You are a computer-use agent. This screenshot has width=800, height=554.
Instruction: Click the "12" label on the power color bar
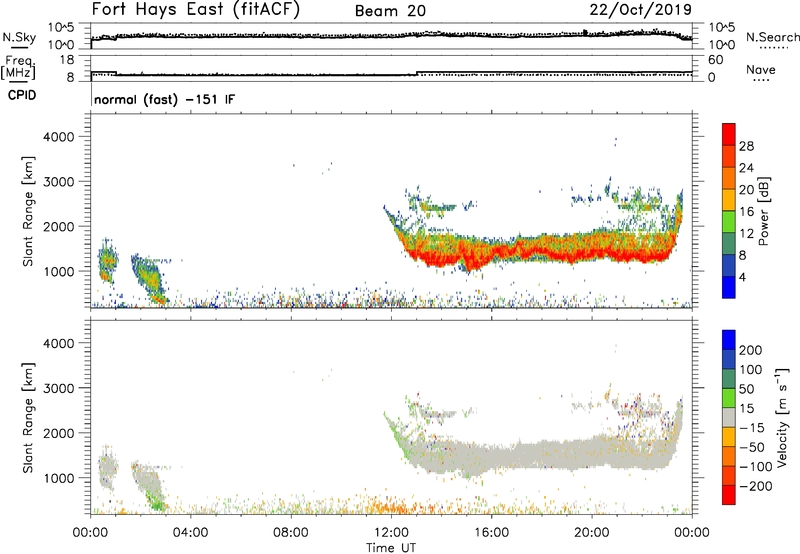(x=746, y=234)
